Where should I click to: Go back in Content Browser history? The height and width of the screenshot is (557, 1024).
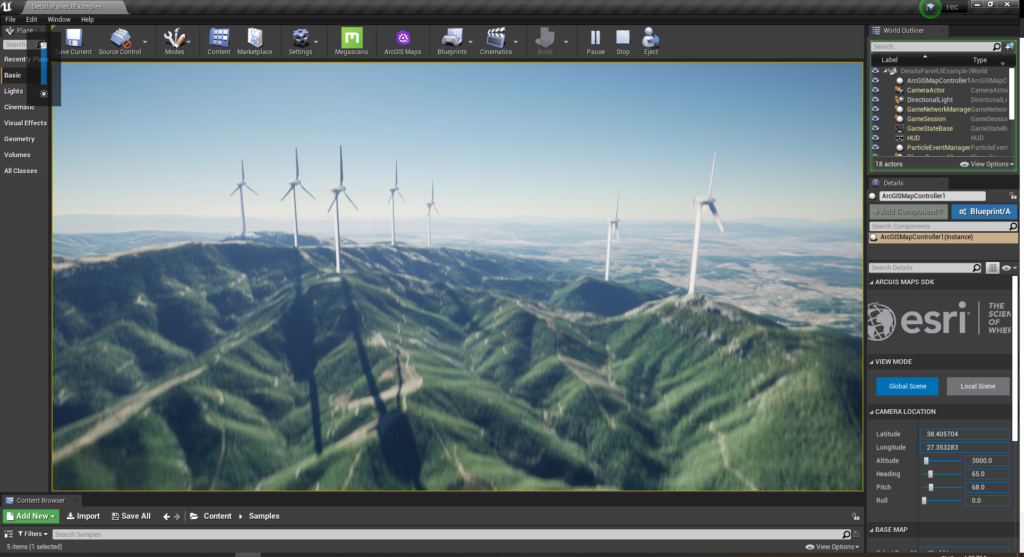pos(167,516)
